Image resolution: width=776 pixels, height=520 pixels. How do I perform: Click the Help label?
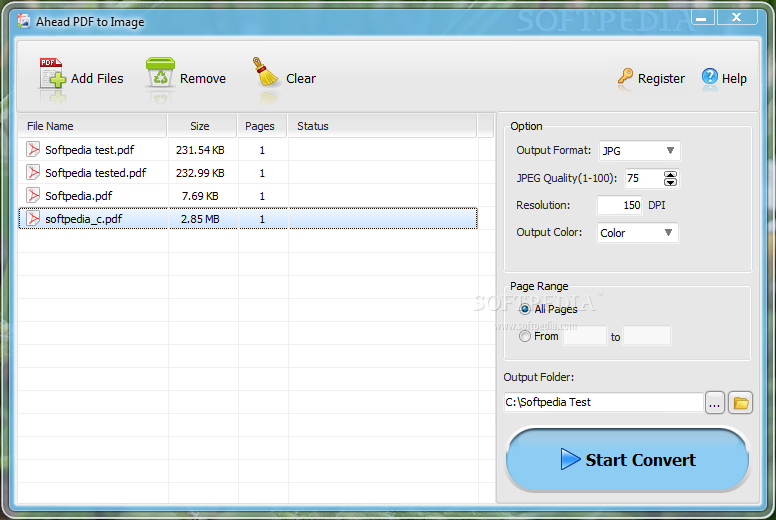[734, 79]
